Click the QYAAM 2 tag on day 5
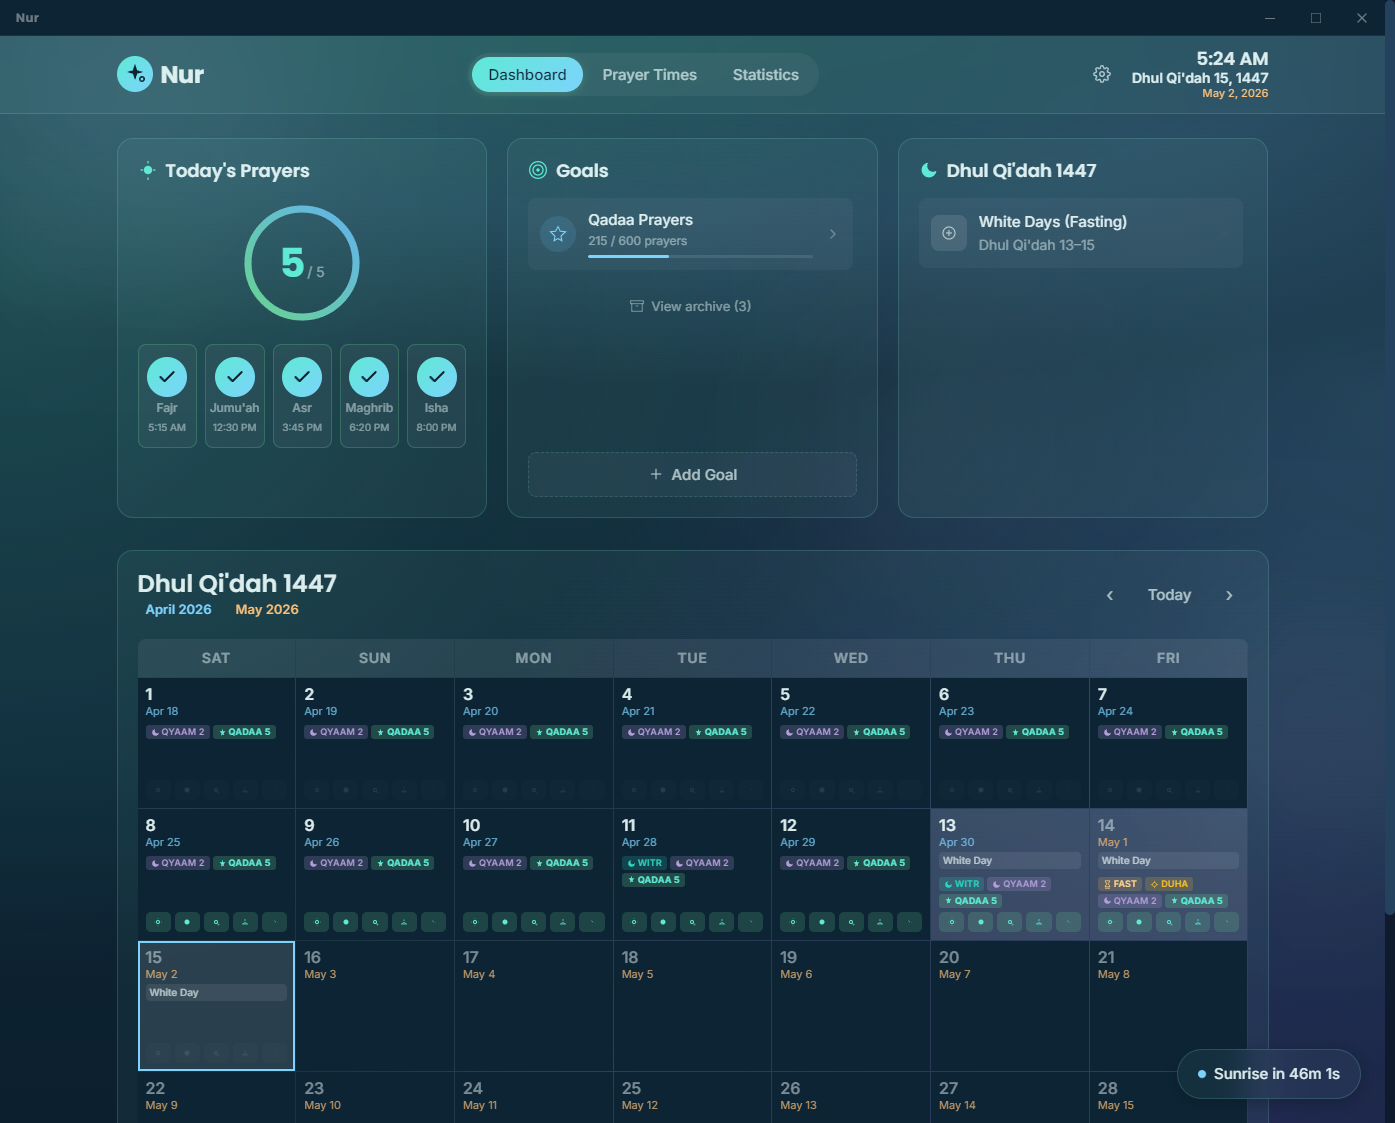The image size is (1395, 1123). point(813,732)
